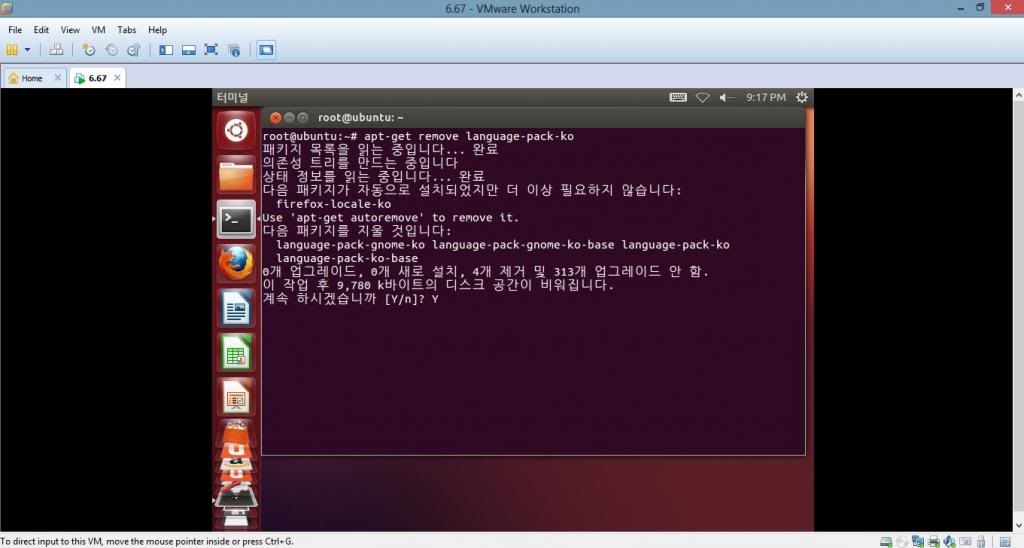This screenshot has height=548, width=1024.
Task: Click the 터미널 title in top panel
Action: coord(232,97)
